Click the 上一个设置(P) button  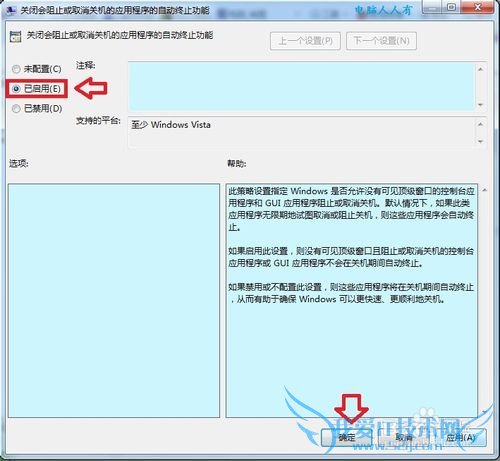[305, 41]
